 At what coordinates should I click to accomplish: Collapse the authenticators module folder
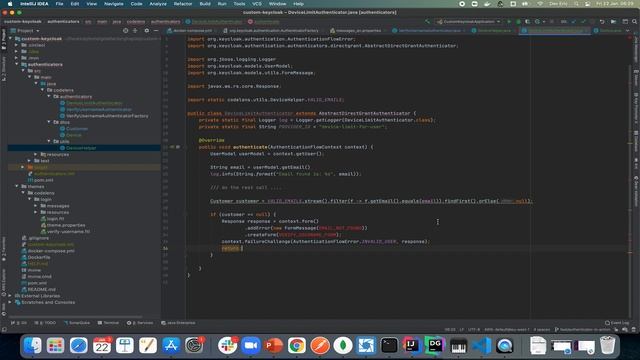(x=17, y=64)
